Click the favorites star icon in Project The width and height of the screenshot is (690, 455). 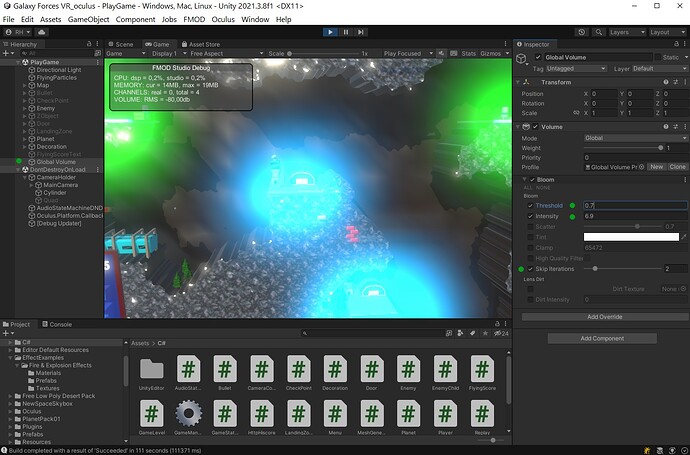(x=485, y=334)
